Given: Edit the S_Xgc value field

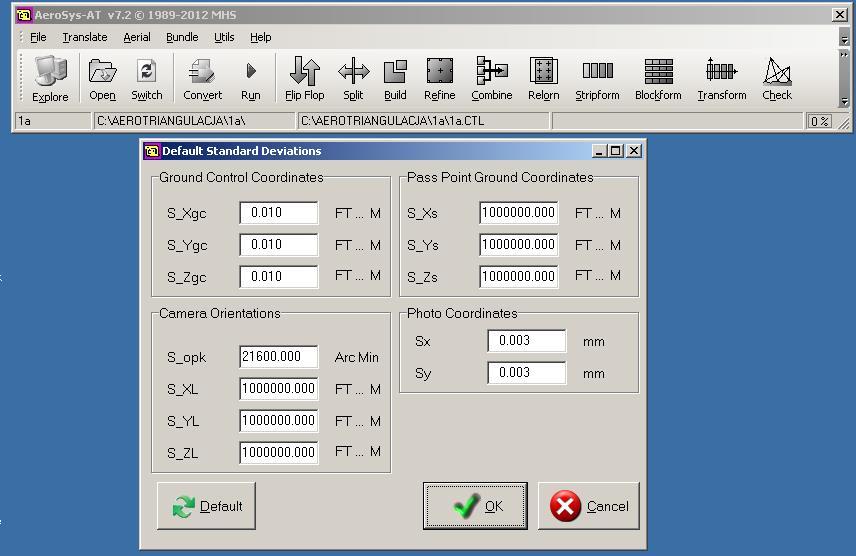Looking at the screenshot, I should pyautogui.click(x=278, y=212).
